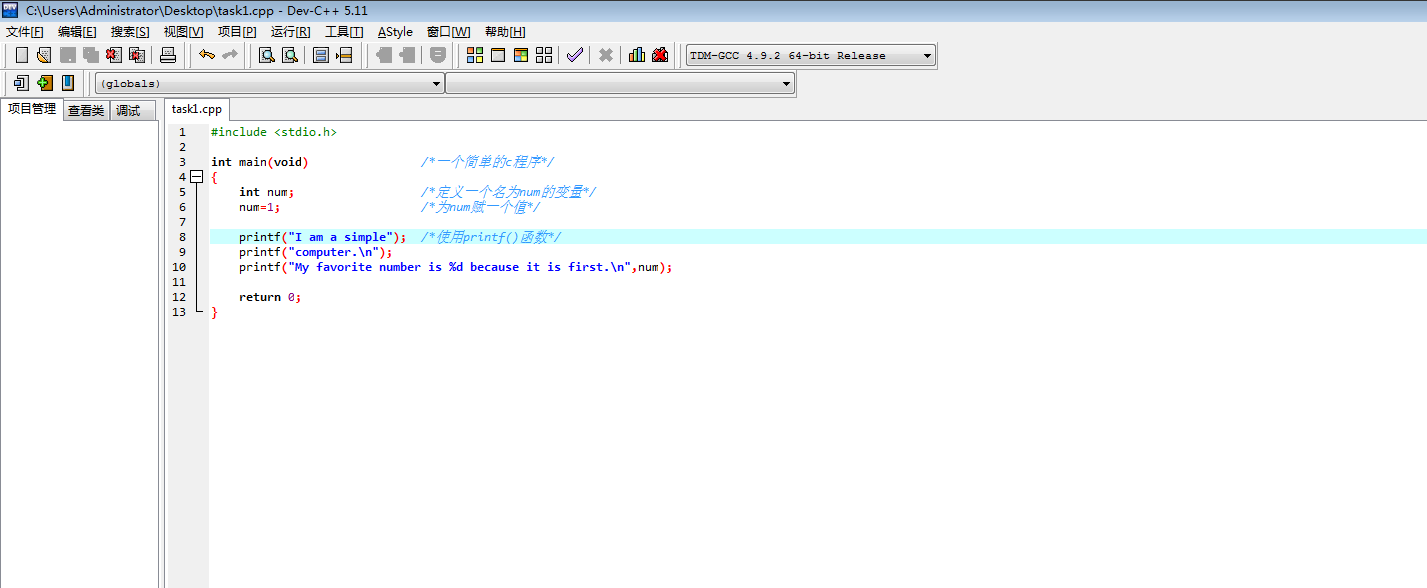Click the Go to Line icon
The width and height of the screenshot is (1427, 588).
344,55
